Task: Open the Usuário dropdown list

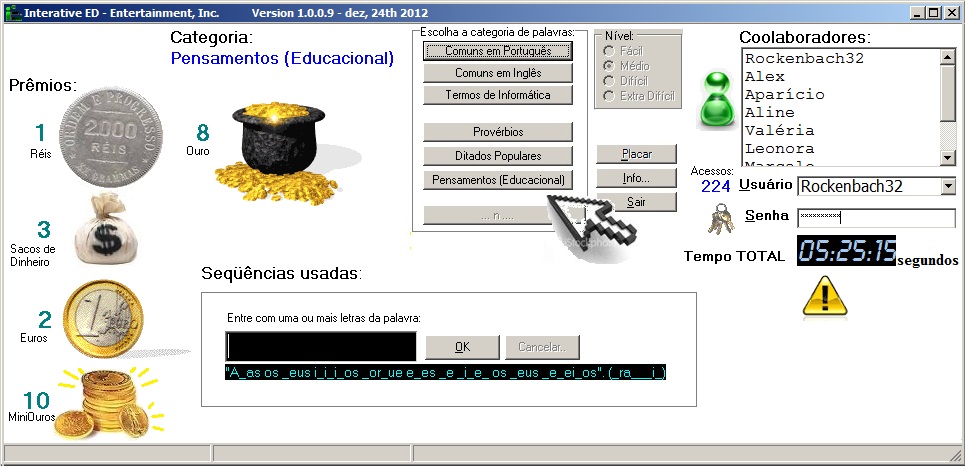Action: coord(947,186)
